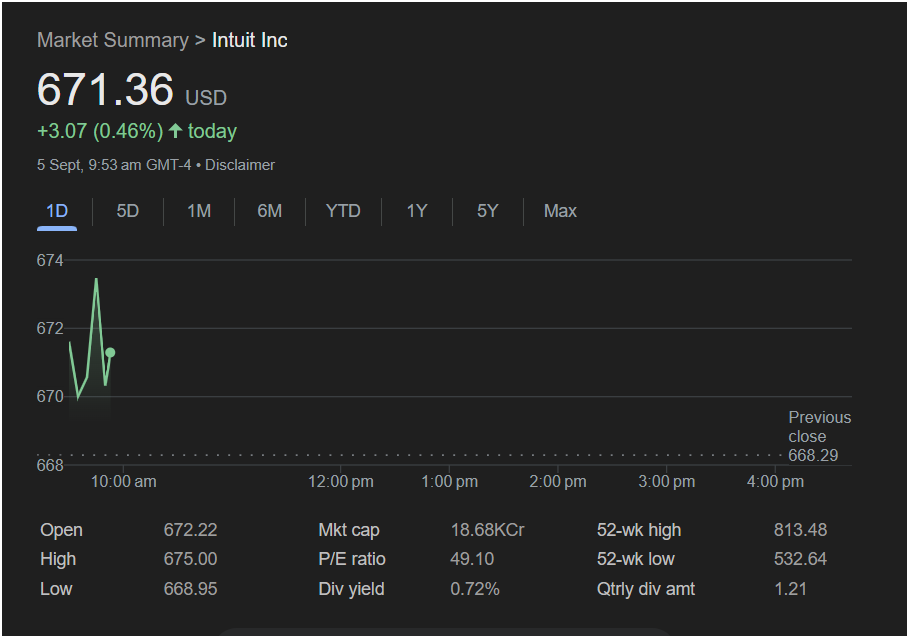Click the Div yield value 0.72%
Viewport: 909px width, 638px height.
[475, 589]
